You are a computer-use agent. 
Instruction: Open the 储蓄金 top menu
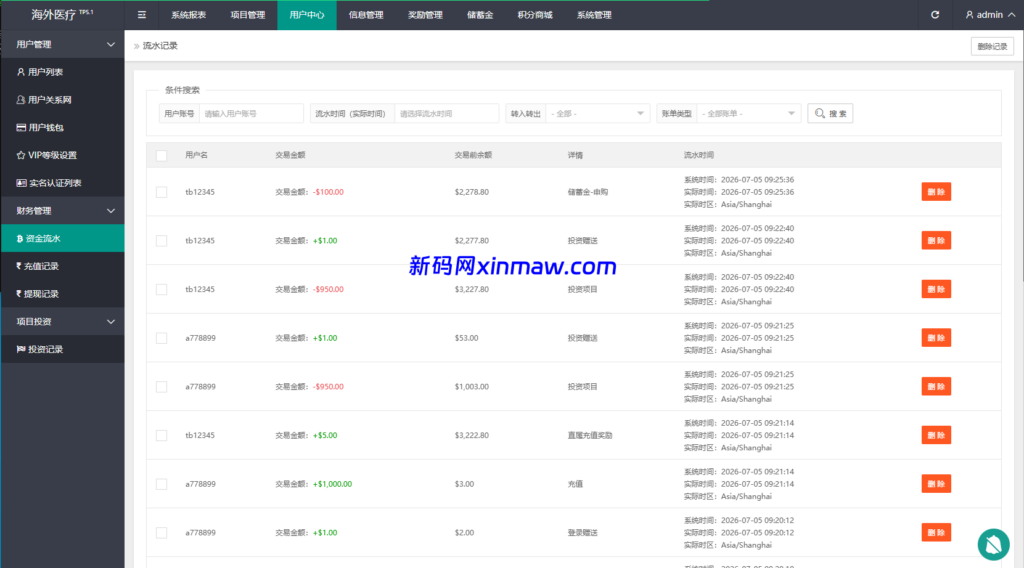480,15
